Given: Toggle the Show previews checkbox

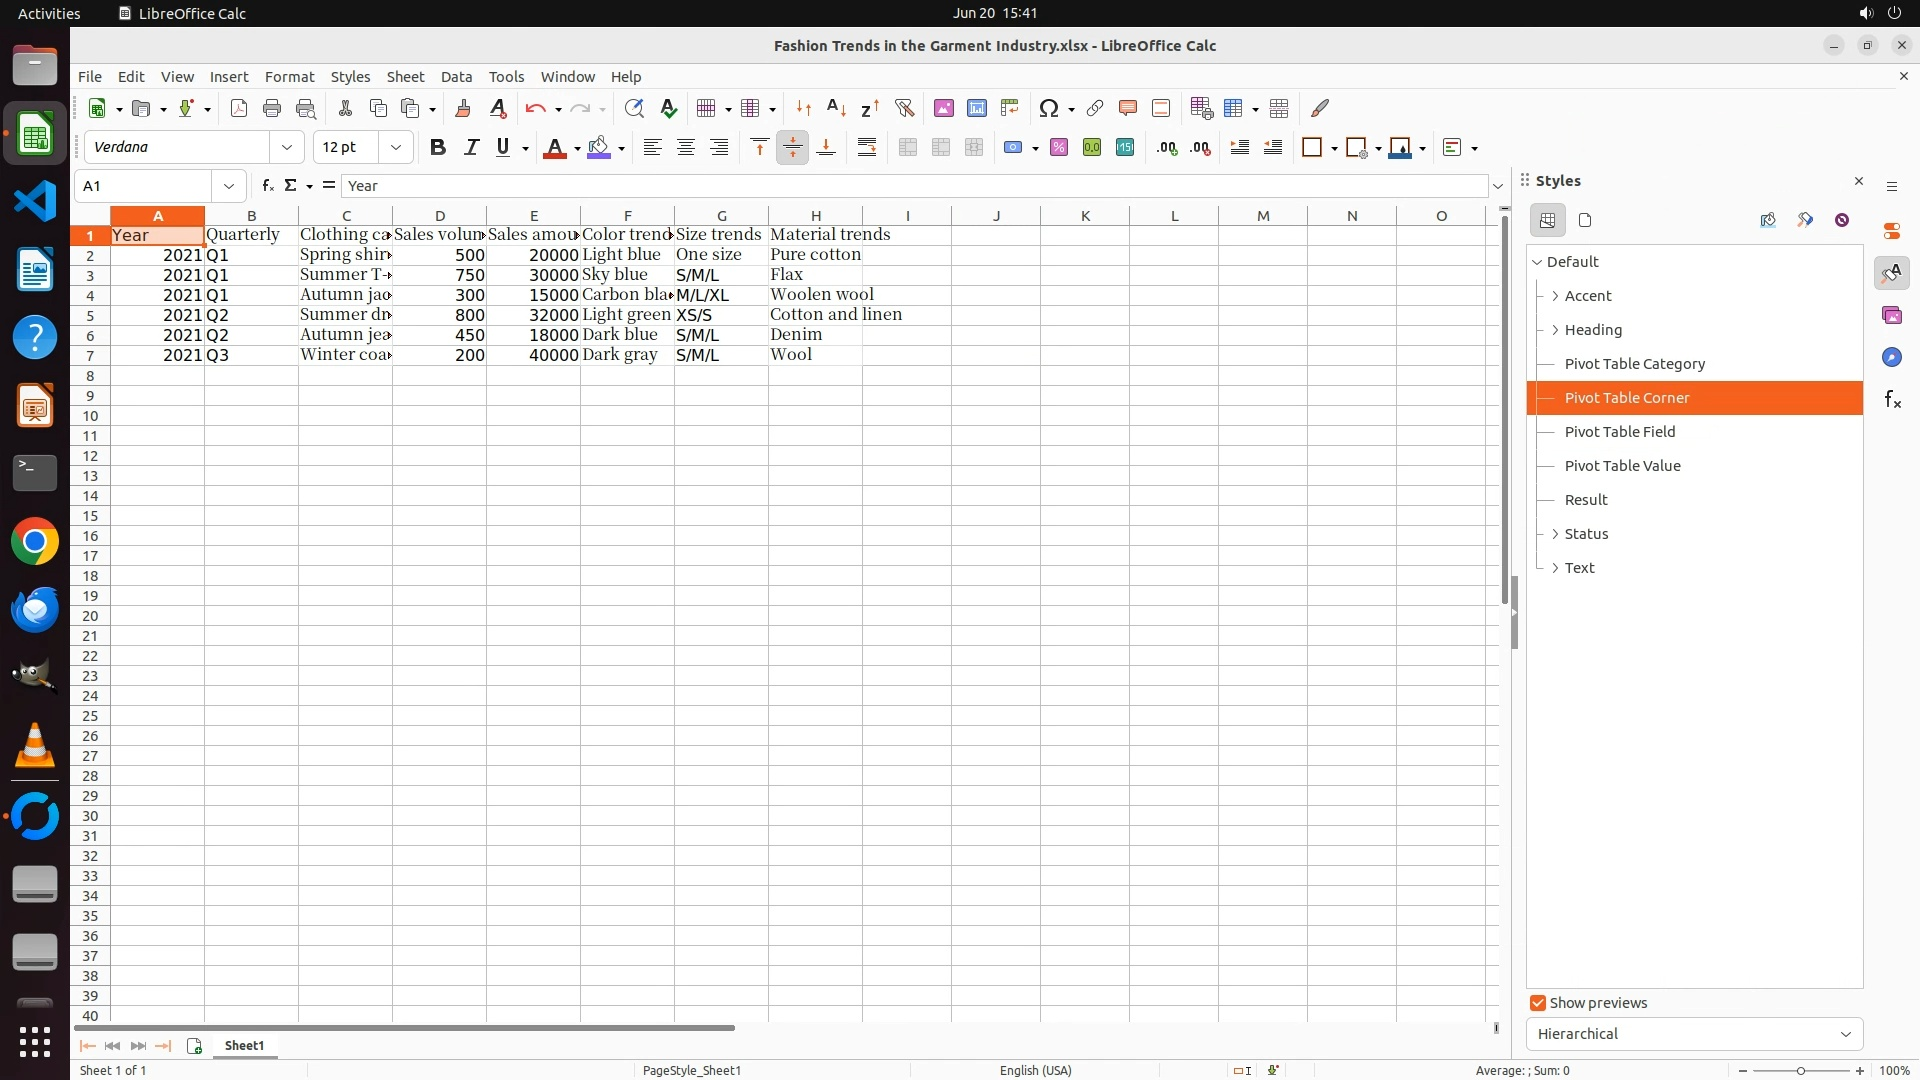Looking at the screenshot, I should 1538,1003.
